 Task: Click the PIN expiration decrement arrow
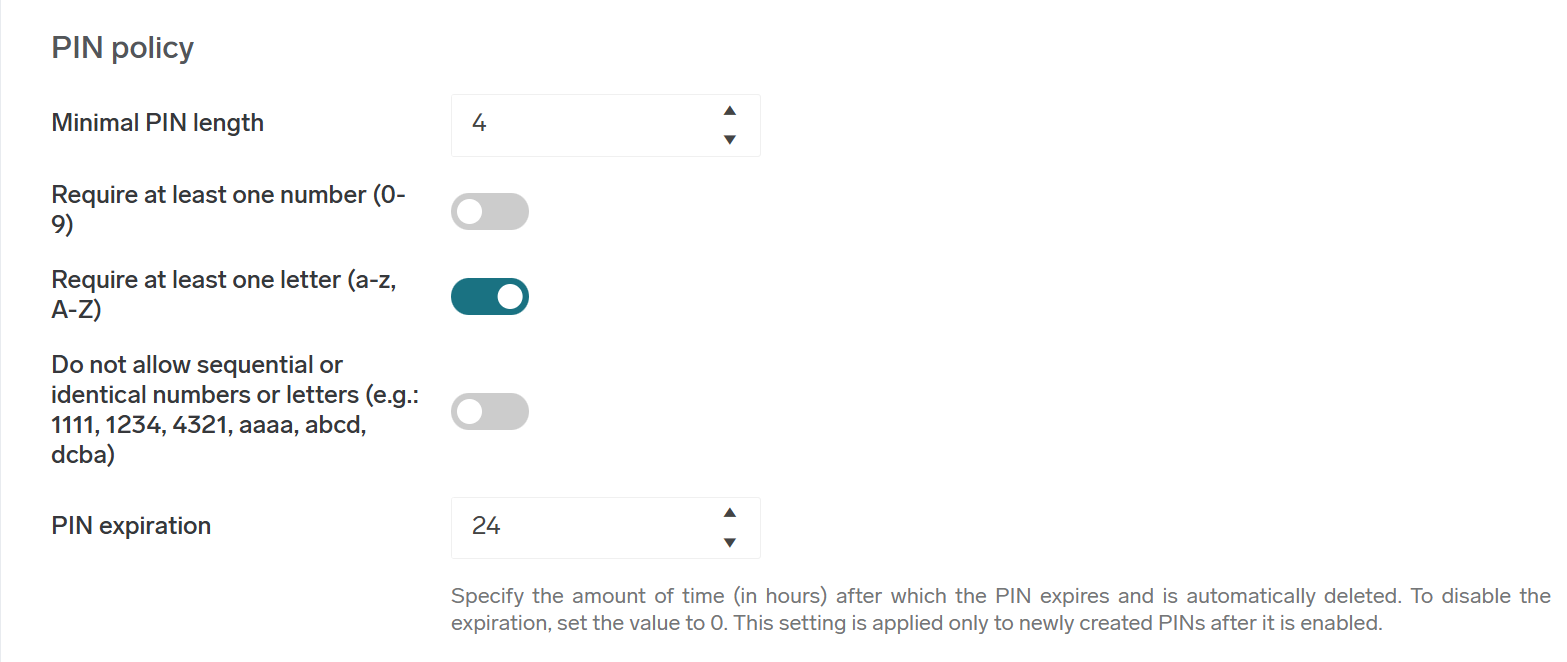(x=730, y=542)
